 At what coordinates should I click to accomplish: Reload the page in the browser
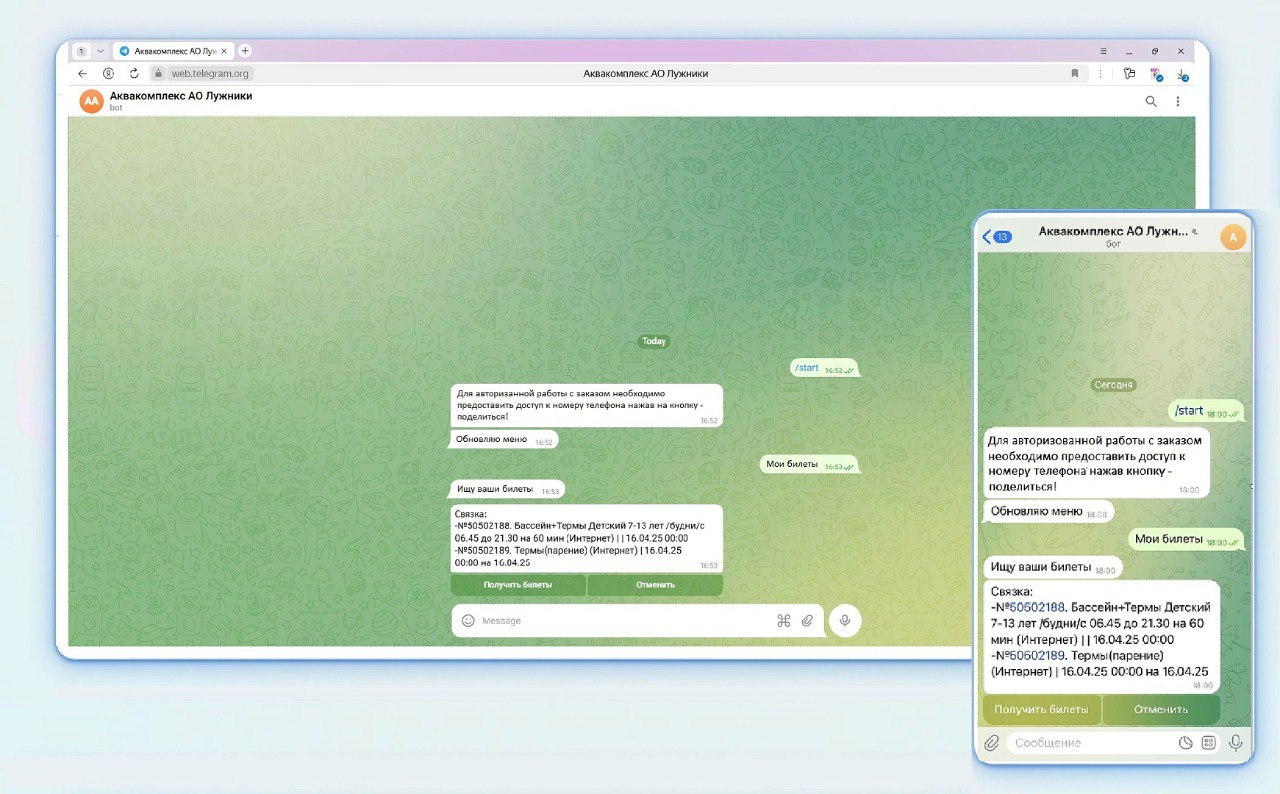134,73
